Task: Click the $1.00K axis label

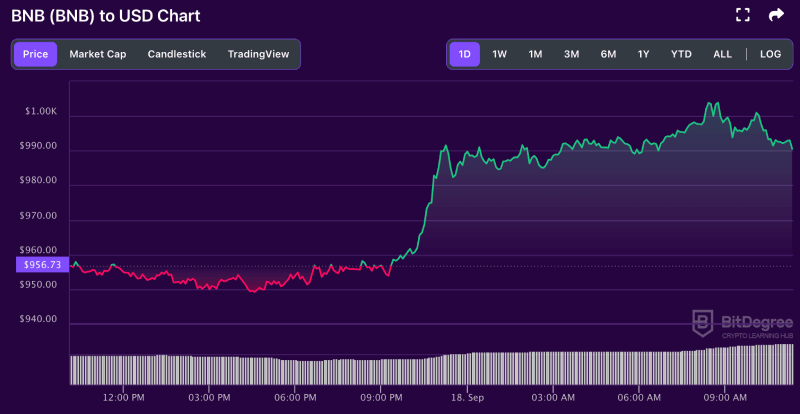Action: point(41,111)
